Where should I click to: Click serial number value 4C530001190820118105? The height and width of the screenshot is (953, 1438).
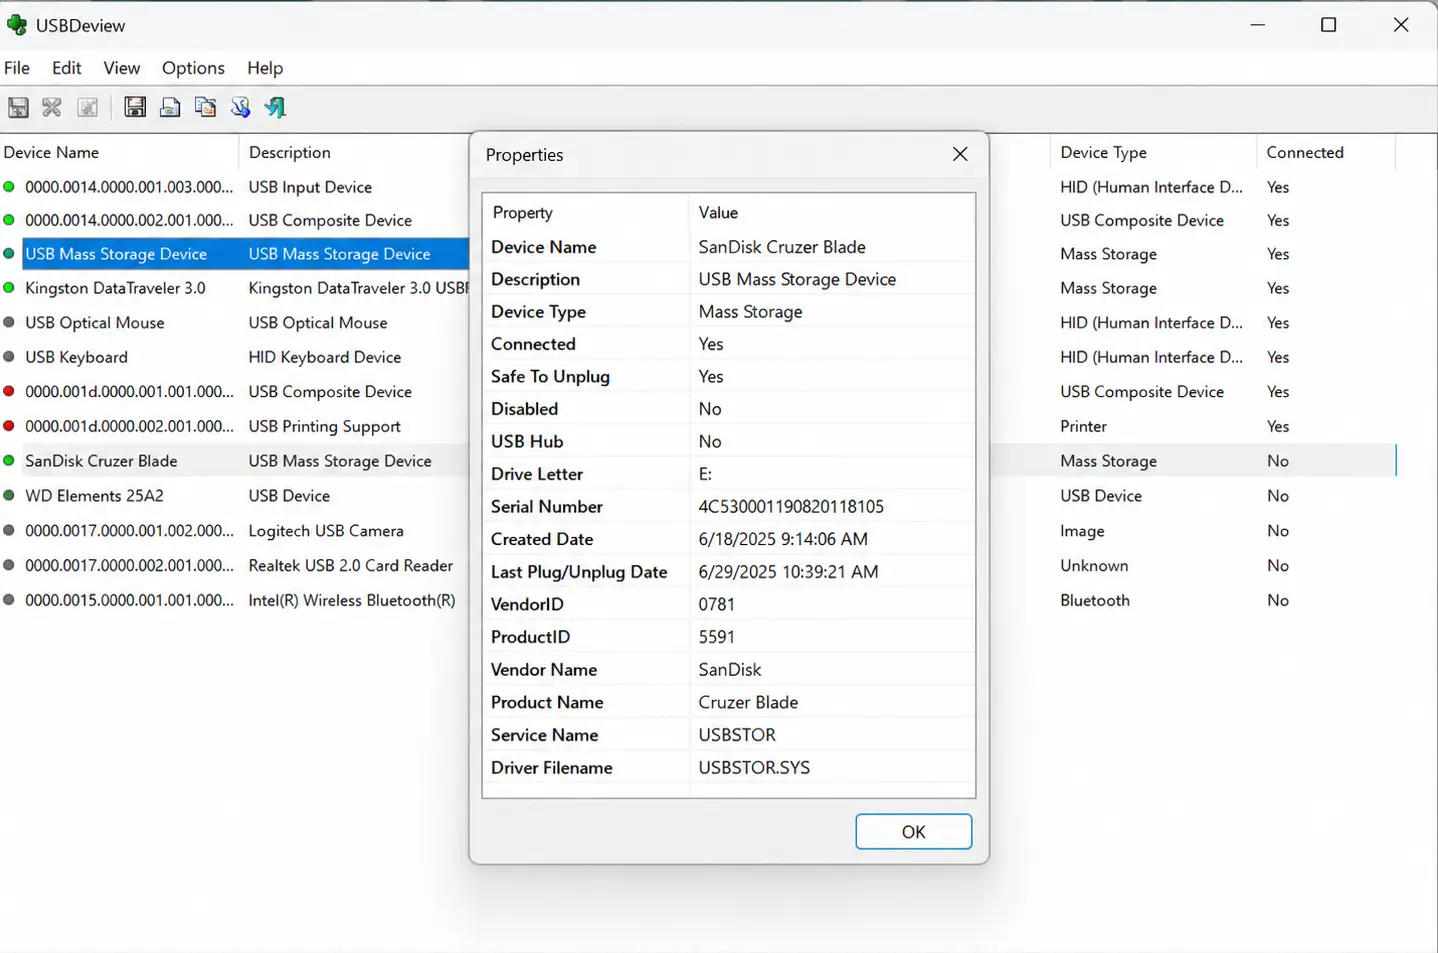791,507
